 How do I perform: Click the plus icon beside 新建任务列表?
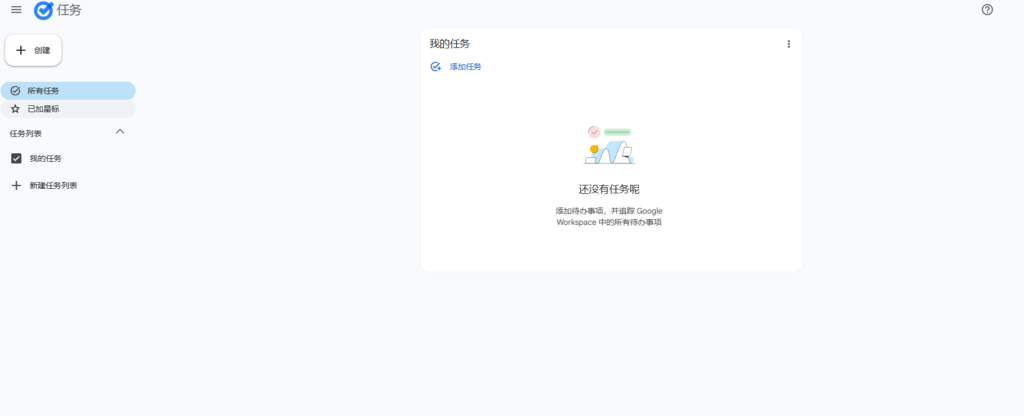[16, 186]
